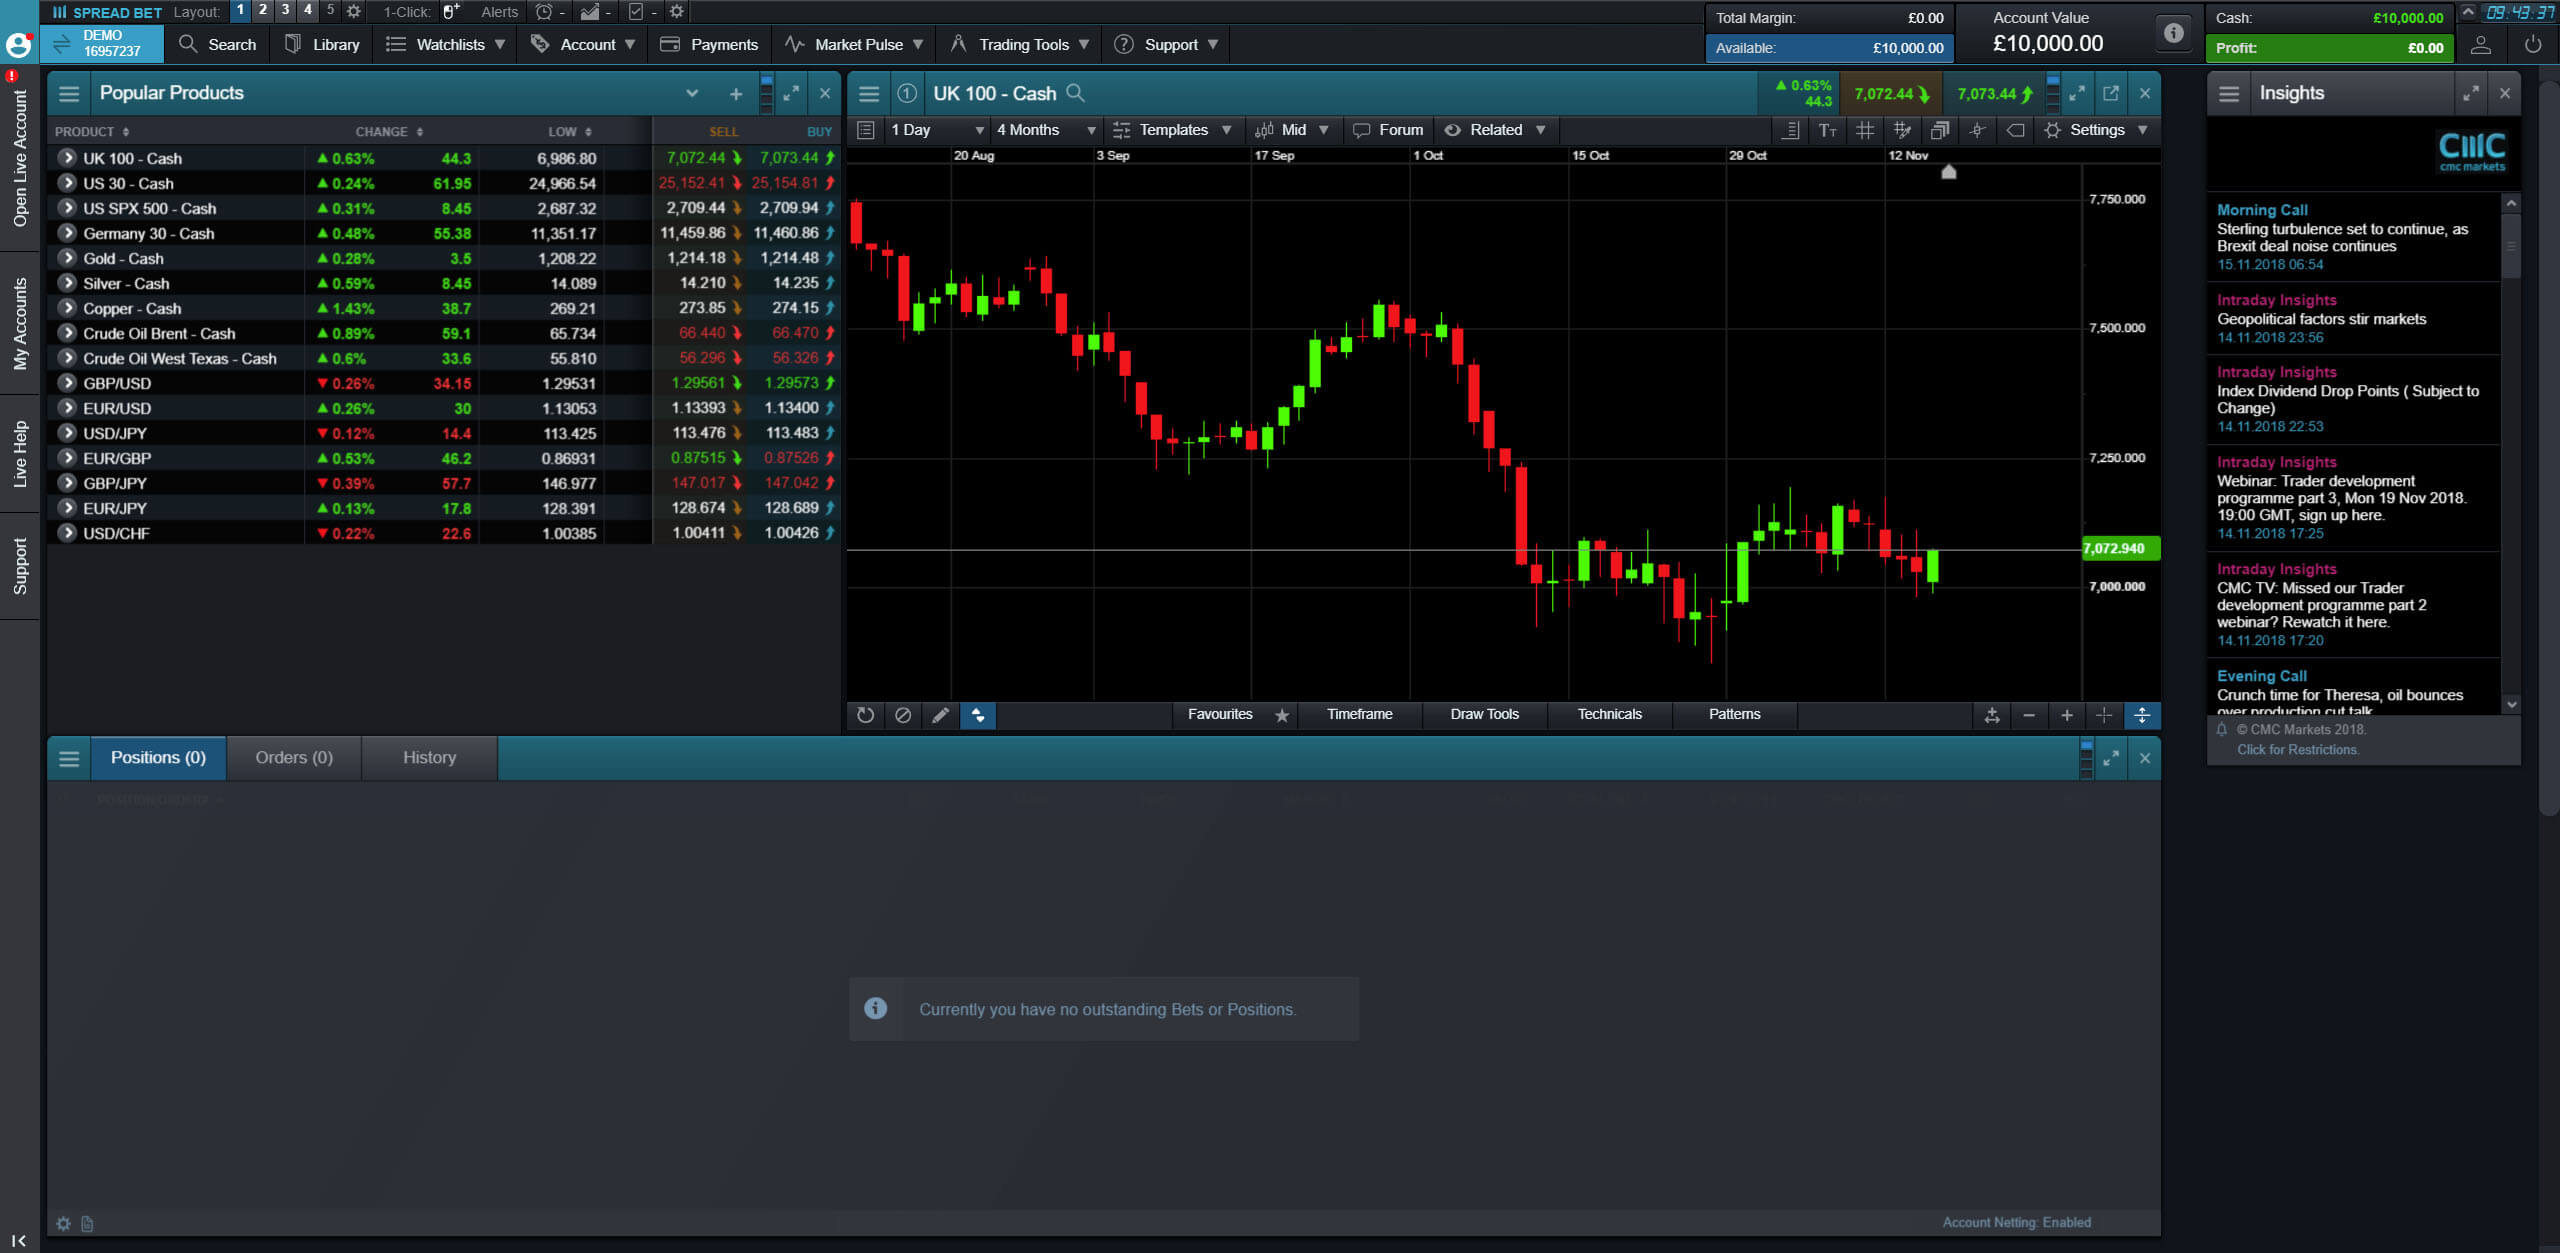Click the user profile icon at top right
The image size is (2560, 1253).
[2480, 45]
